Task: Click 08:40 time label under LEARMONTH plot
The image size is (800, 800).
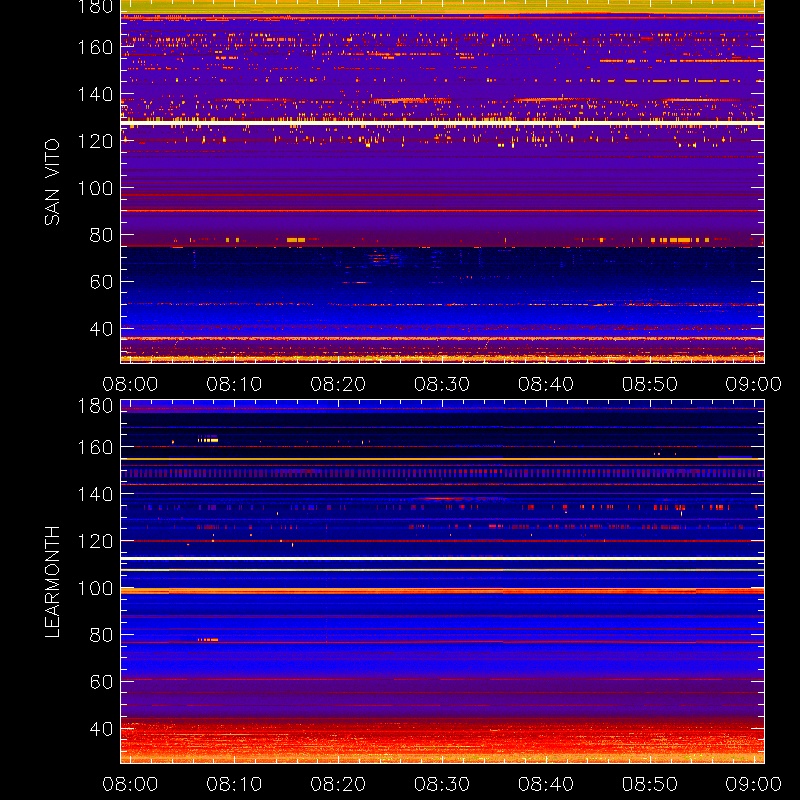Action: click(x=546, y=784)
